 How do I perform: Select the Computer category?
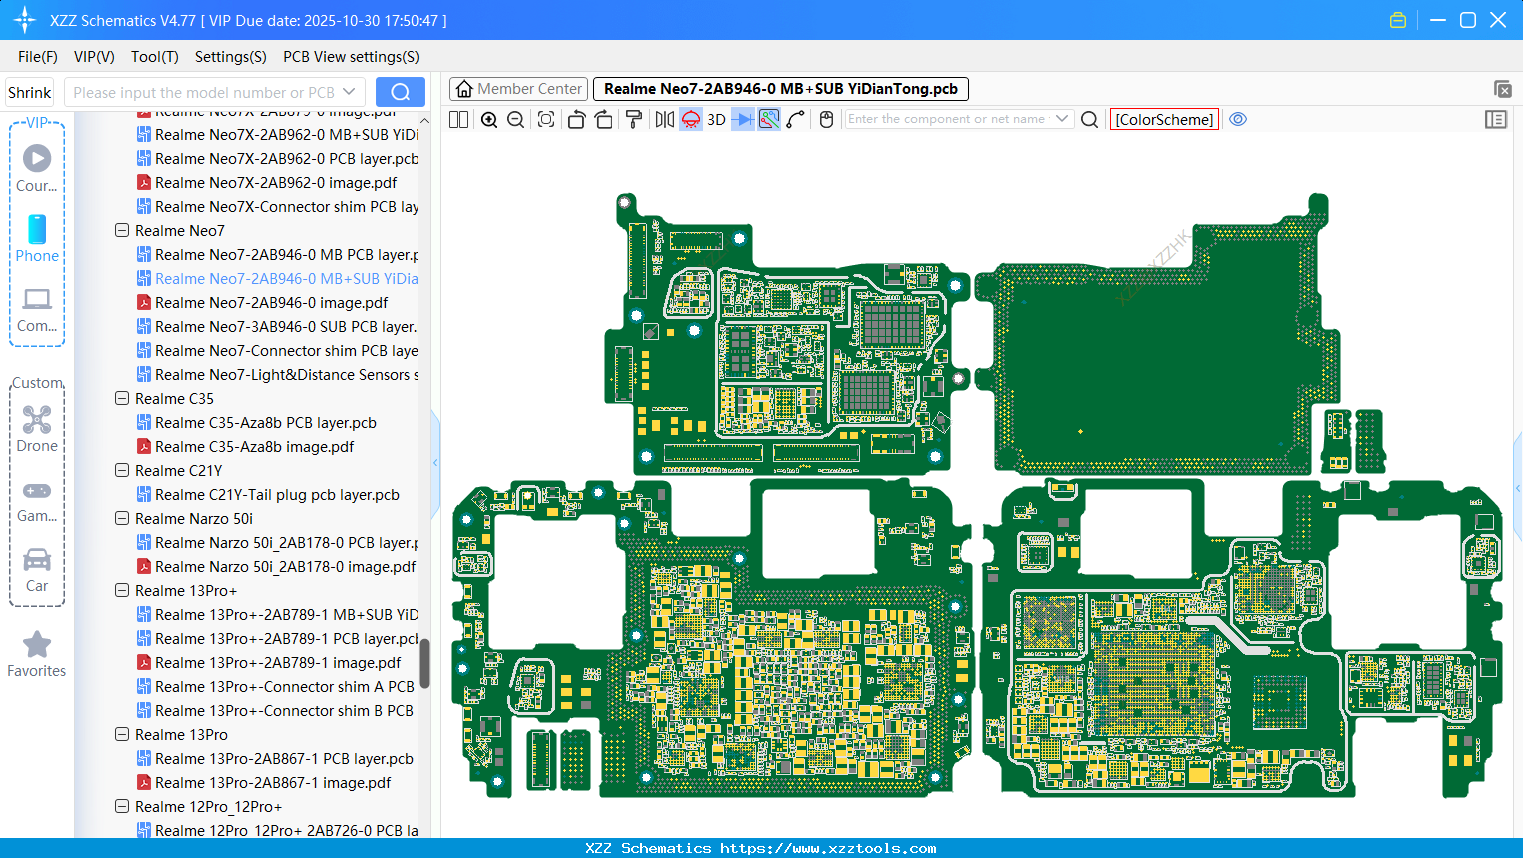37,309
